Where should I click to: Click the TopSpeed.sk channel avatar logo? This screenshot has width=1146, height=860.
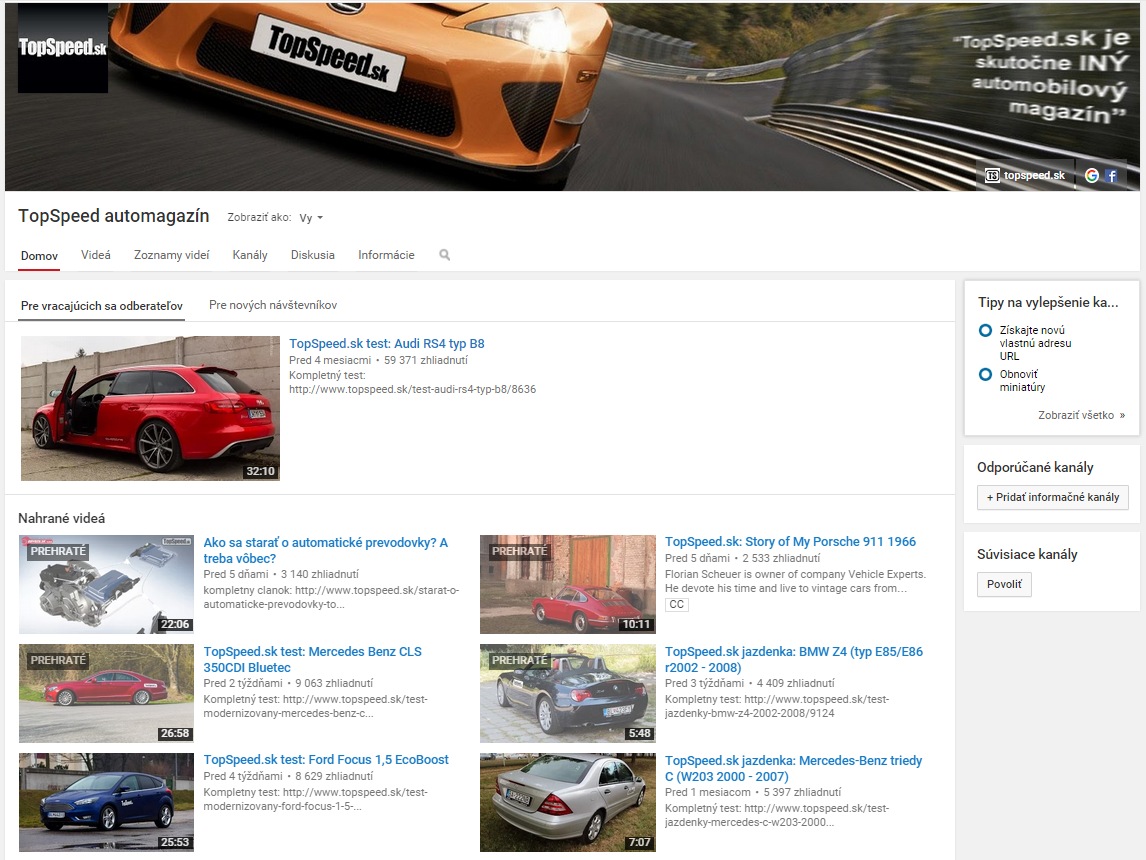[x=63, y=48]
